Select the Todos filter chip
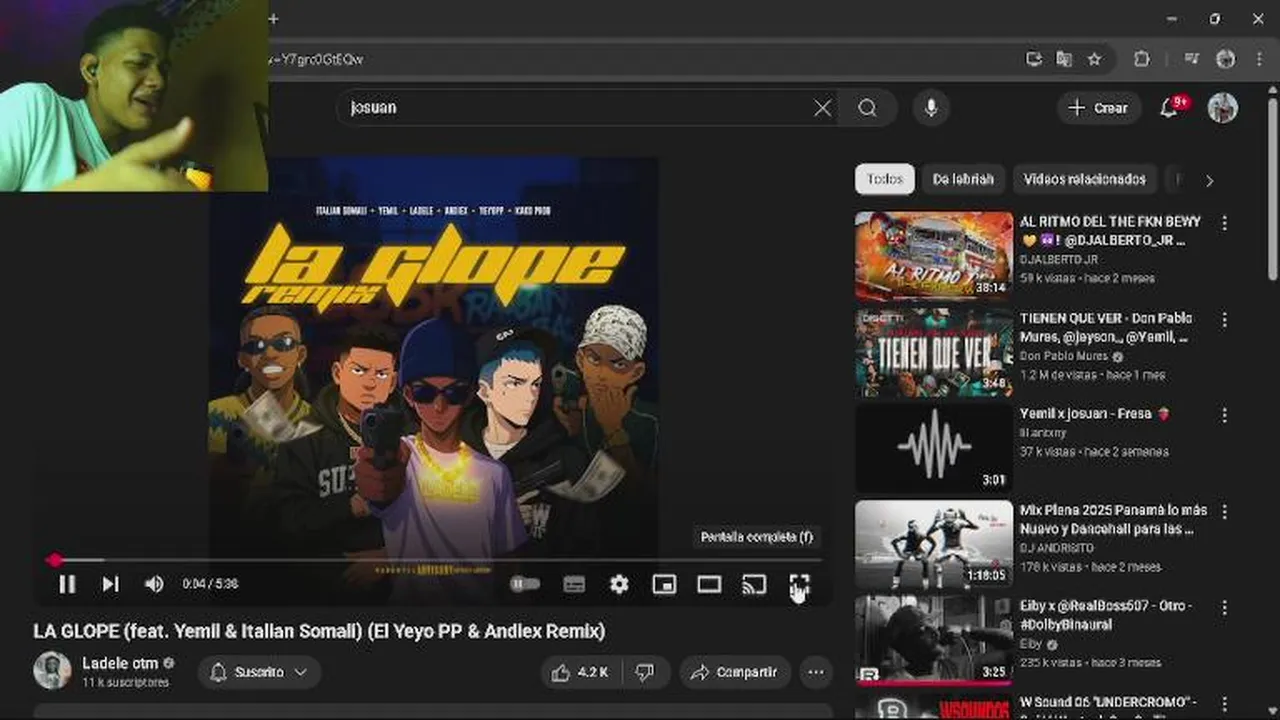1280x720 pixels. (x=885, y=180)
